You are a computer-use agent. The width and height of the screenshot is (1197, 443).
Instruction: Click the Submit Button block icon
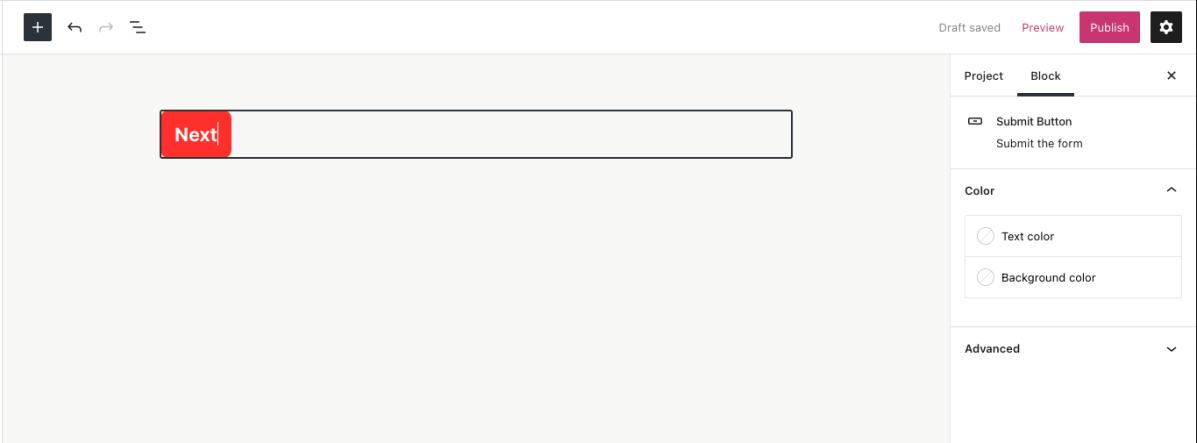[x=975, y=121]
